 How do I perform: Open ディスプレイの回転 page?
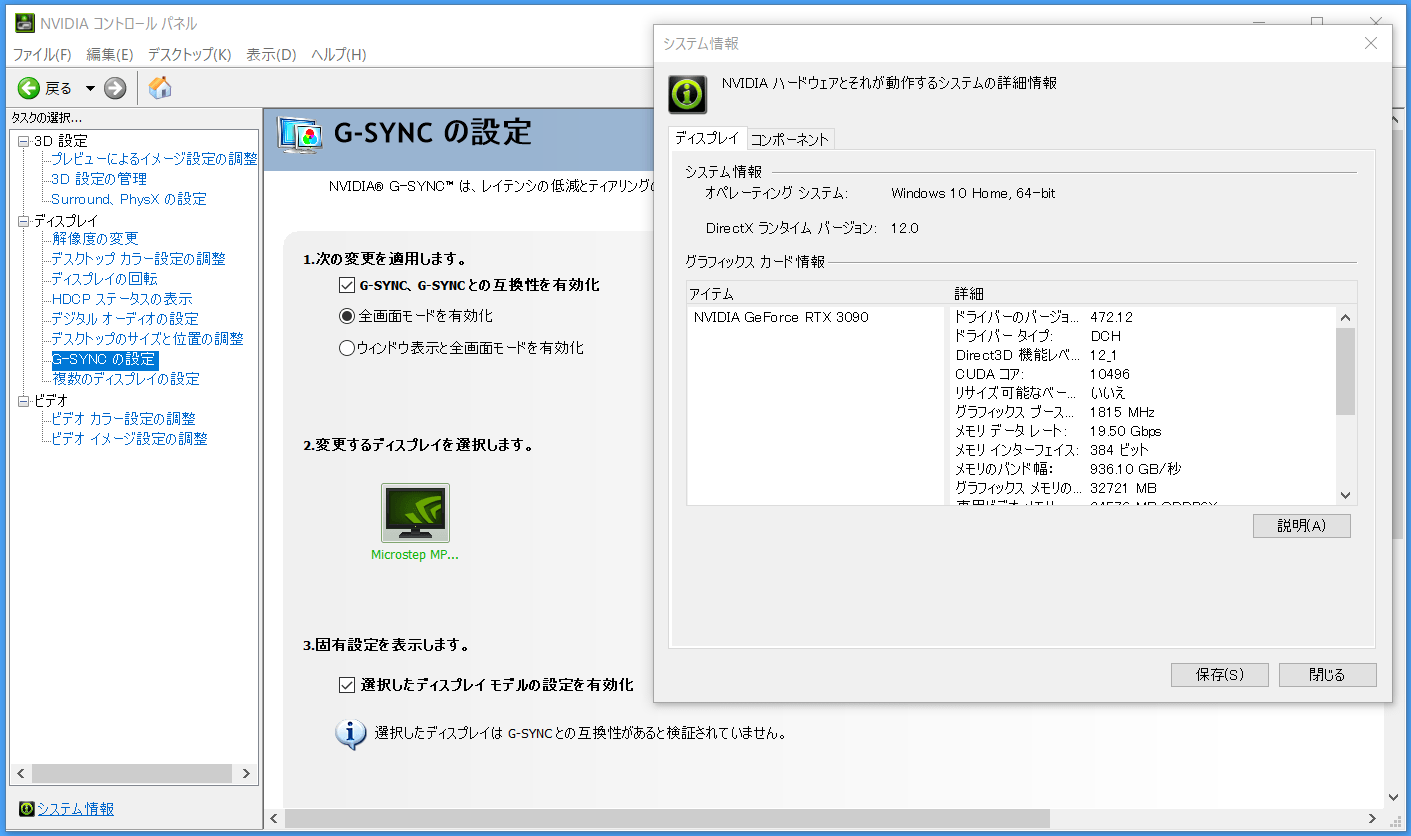[x=104, y=279]
